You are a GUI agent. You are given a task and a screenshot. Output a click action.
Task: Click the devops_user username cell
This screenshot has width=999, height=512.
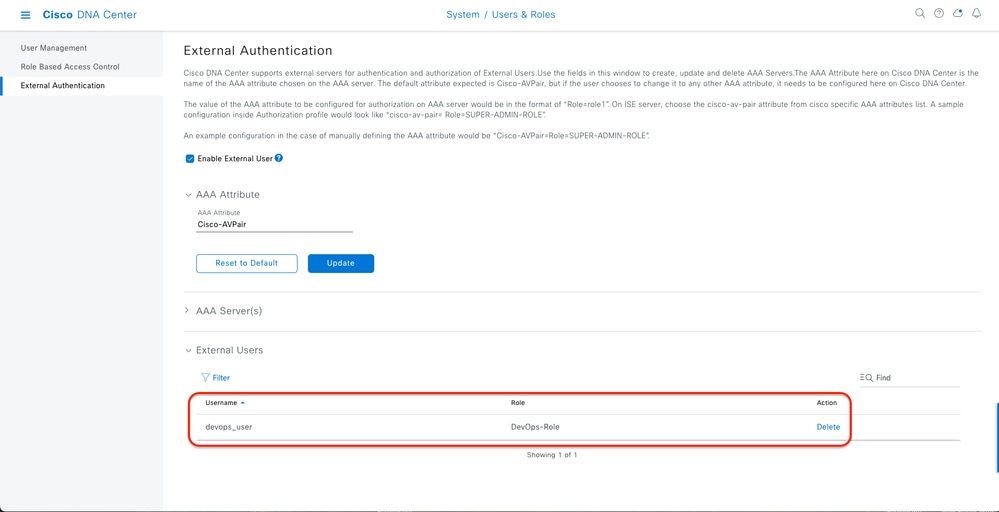[229, 427]
